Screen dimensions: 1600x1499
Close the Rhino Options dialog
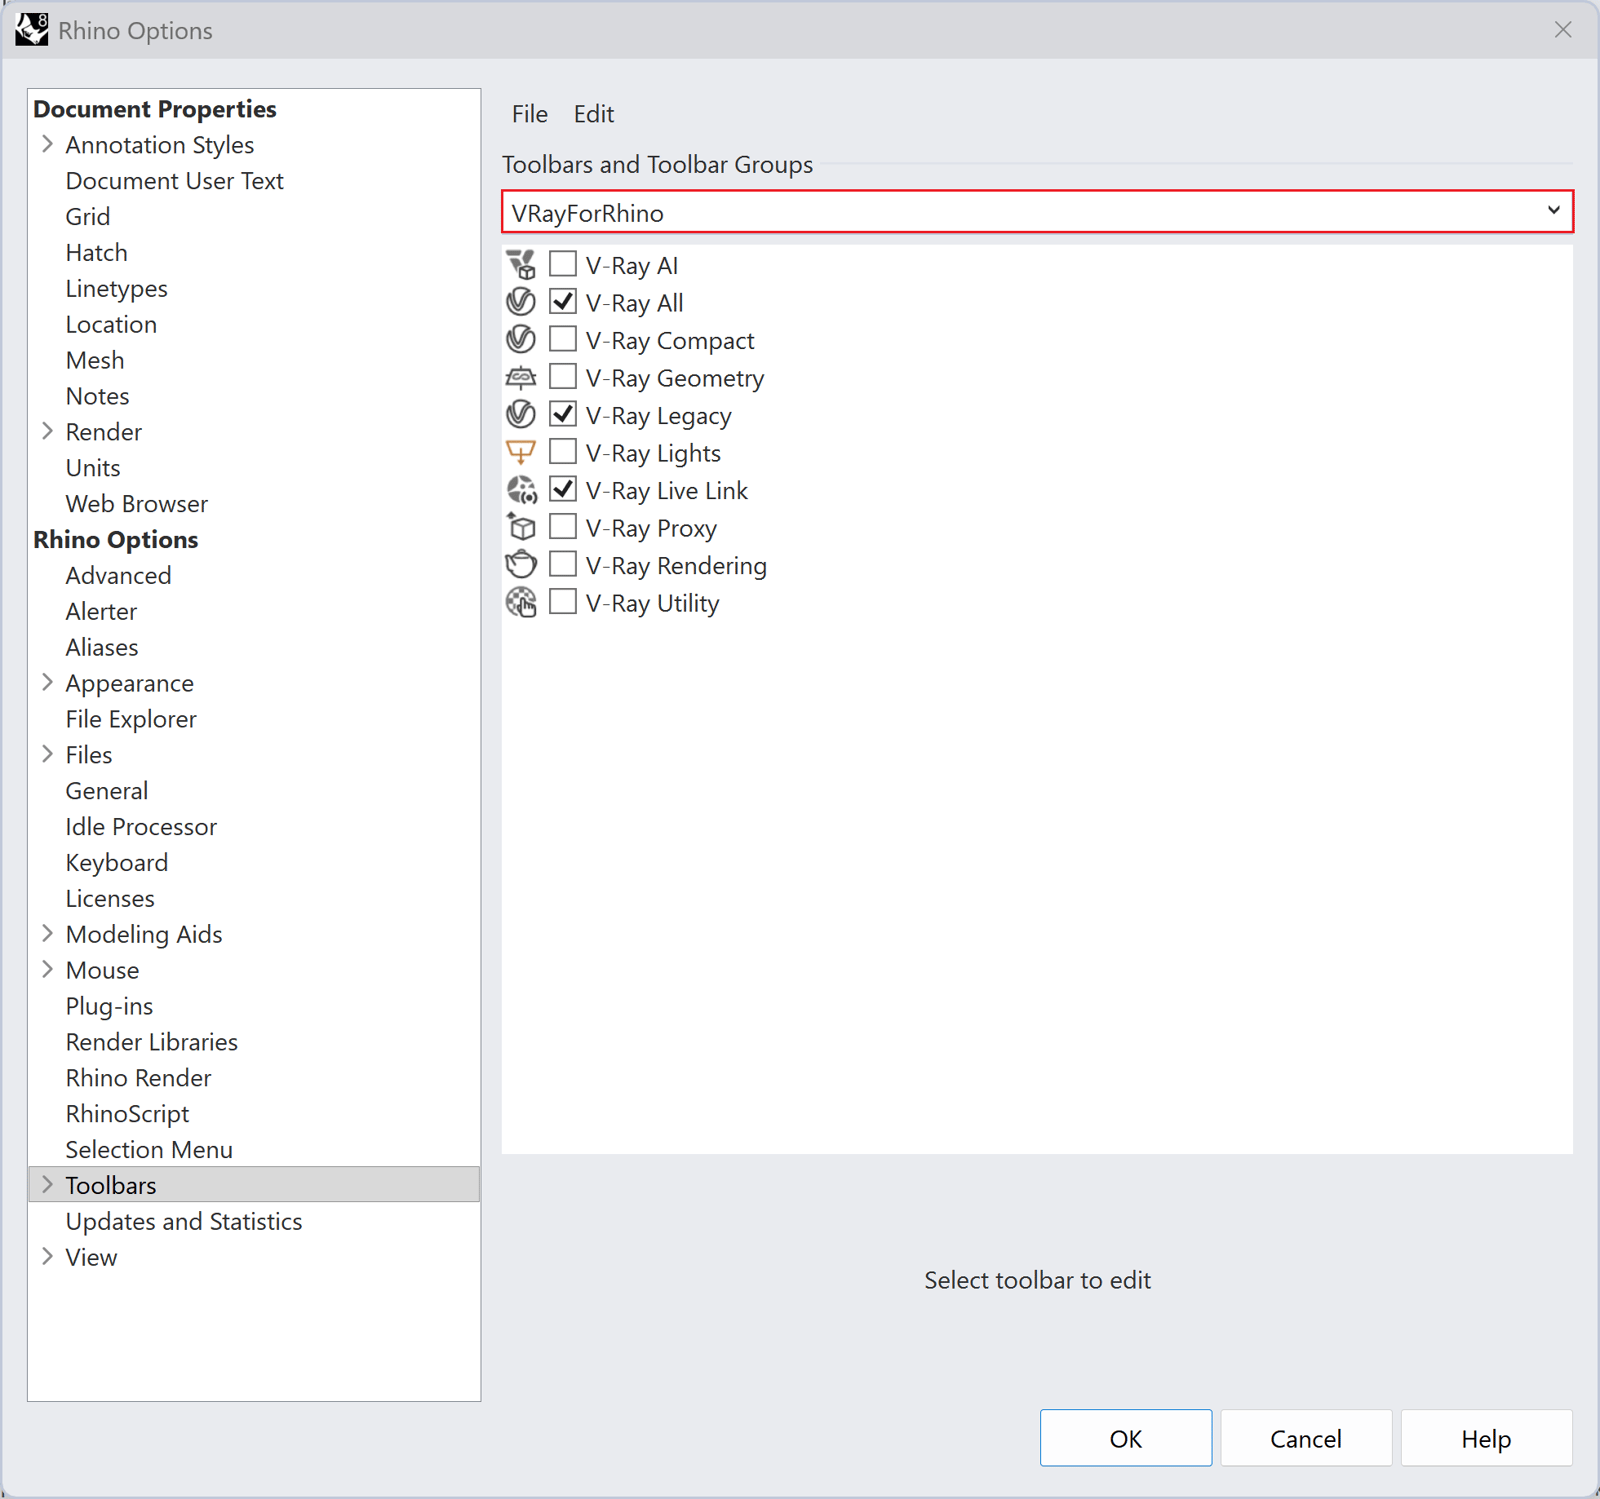pyautogui.click(x=1563, y=30)
